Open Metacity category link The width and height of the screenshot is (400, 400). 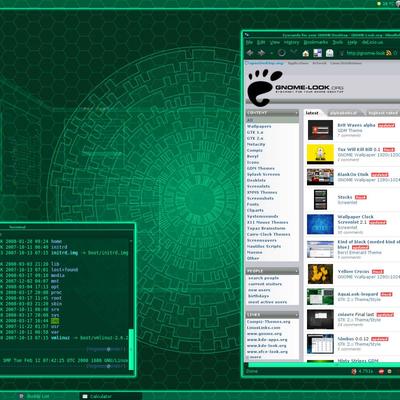click(256, 144)
